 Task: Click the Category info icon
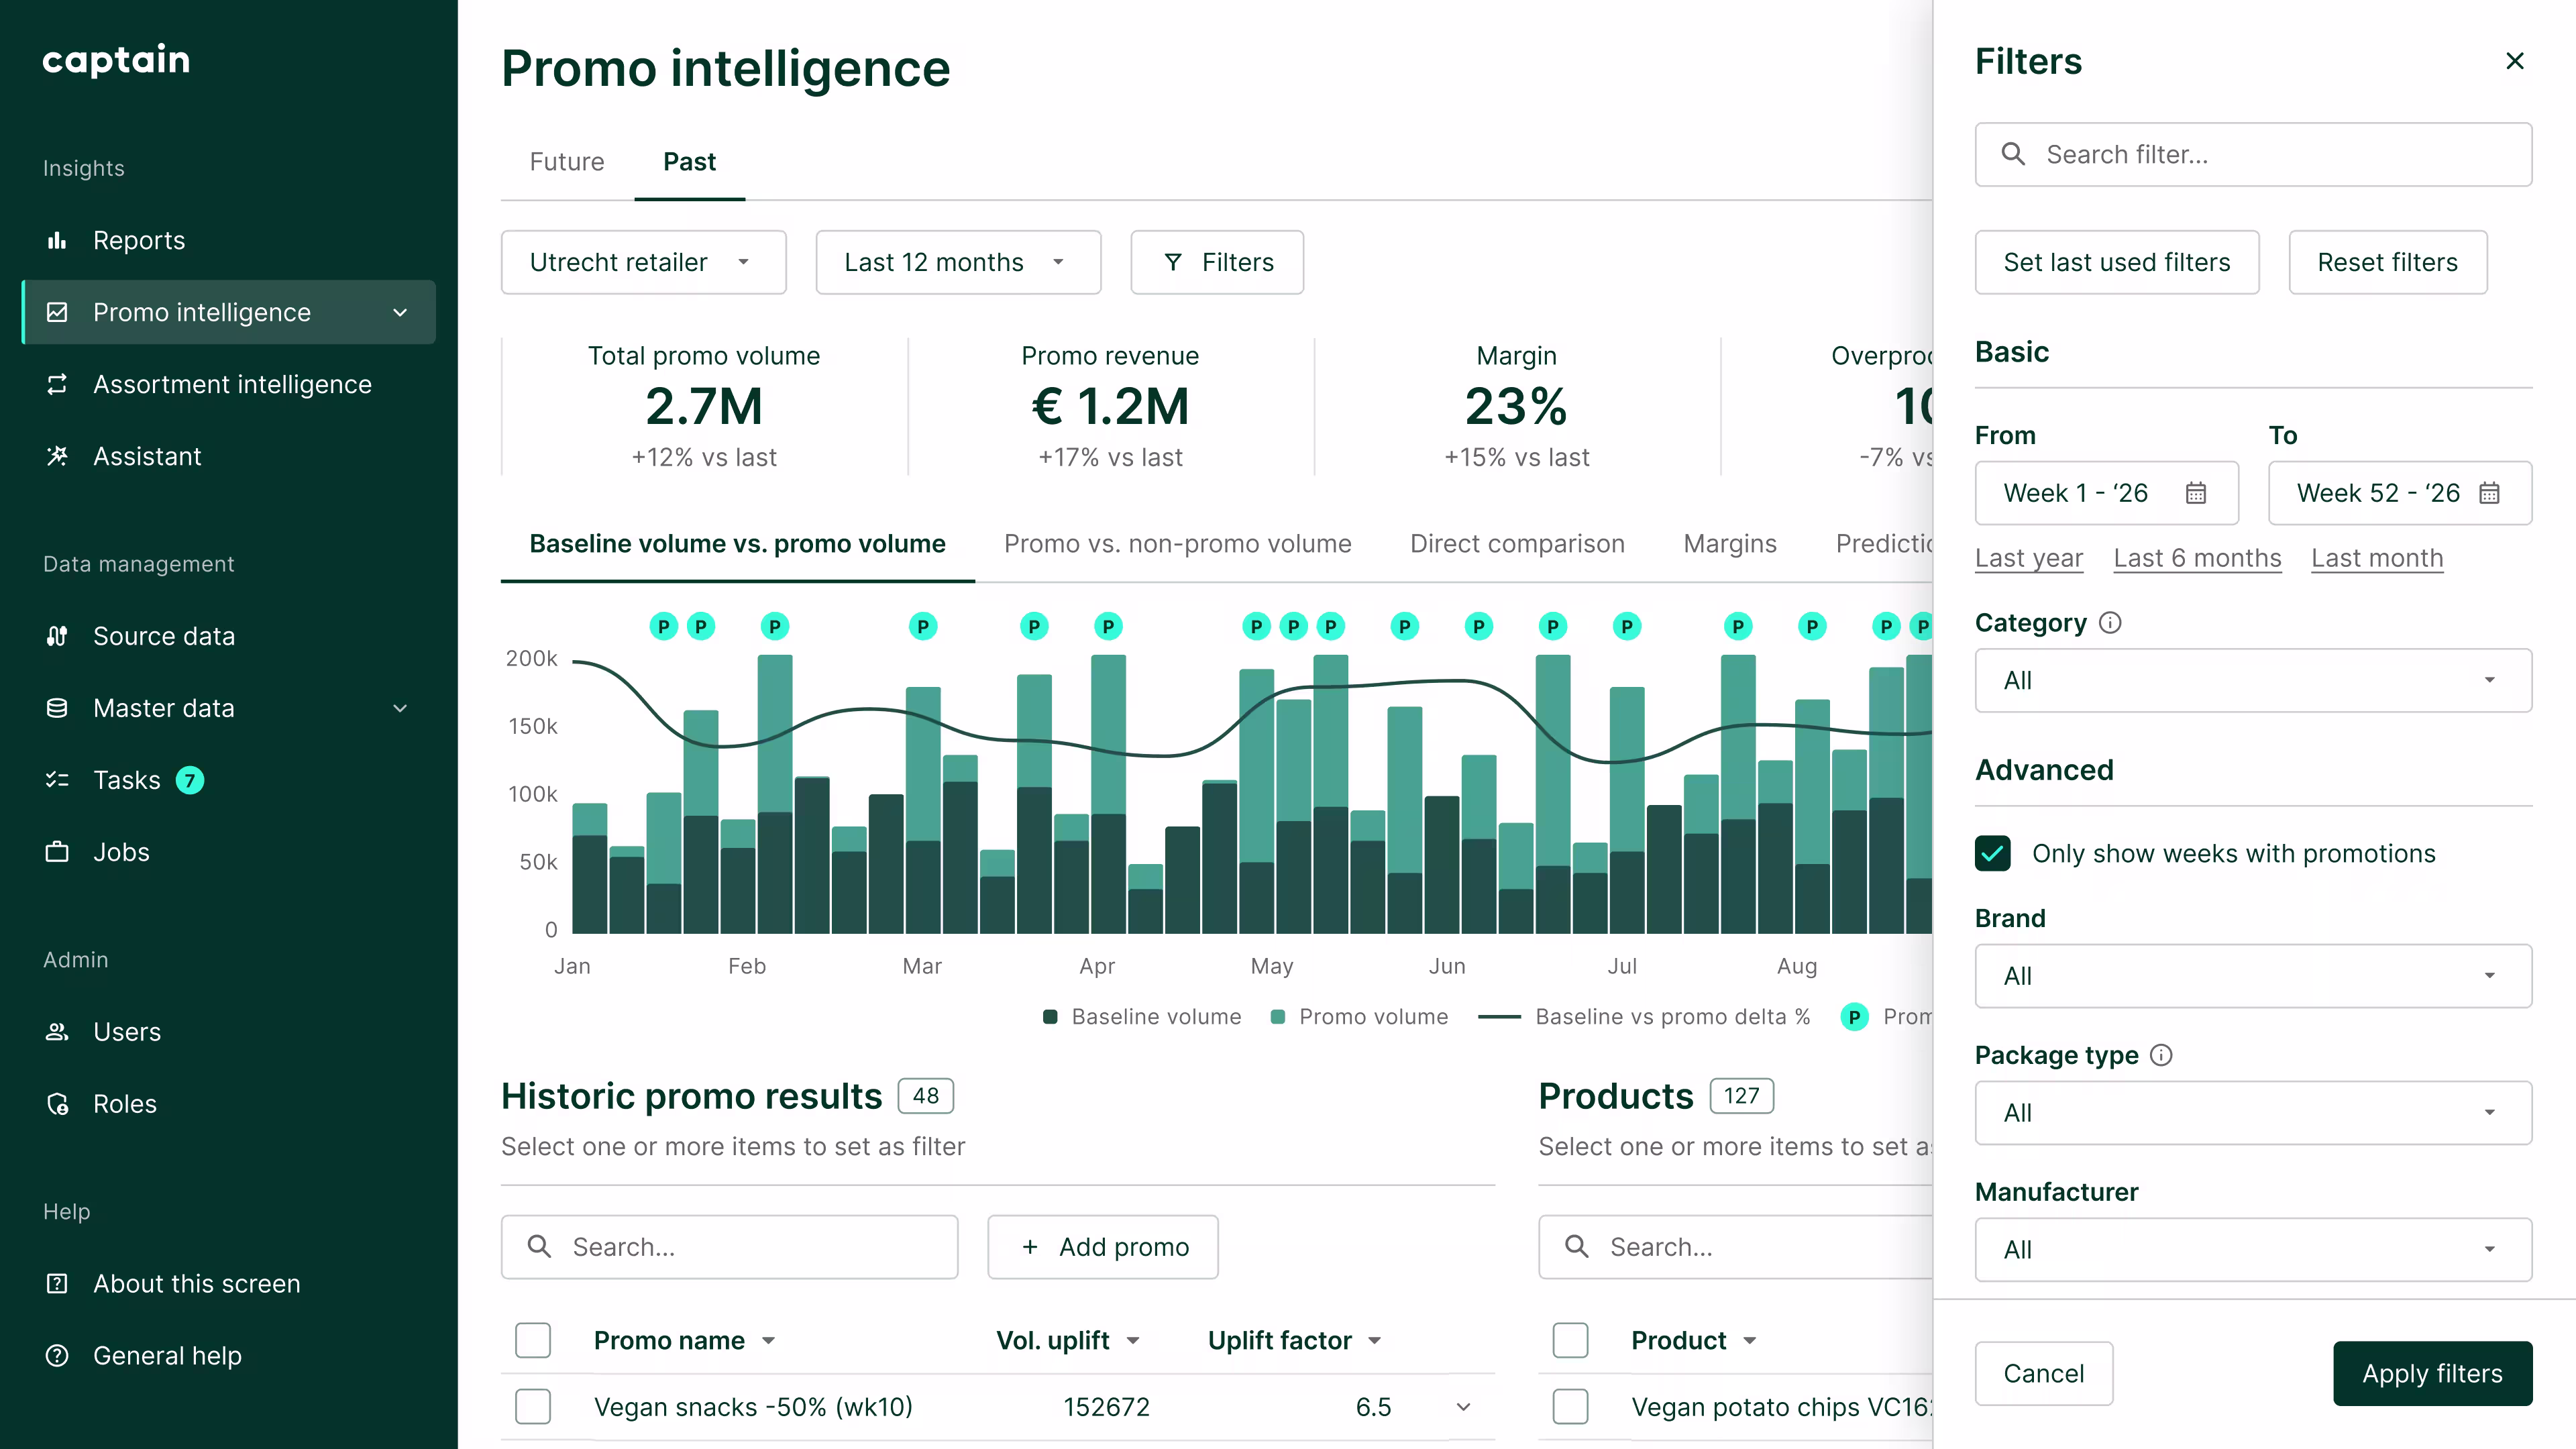[x=2110, y=623]
